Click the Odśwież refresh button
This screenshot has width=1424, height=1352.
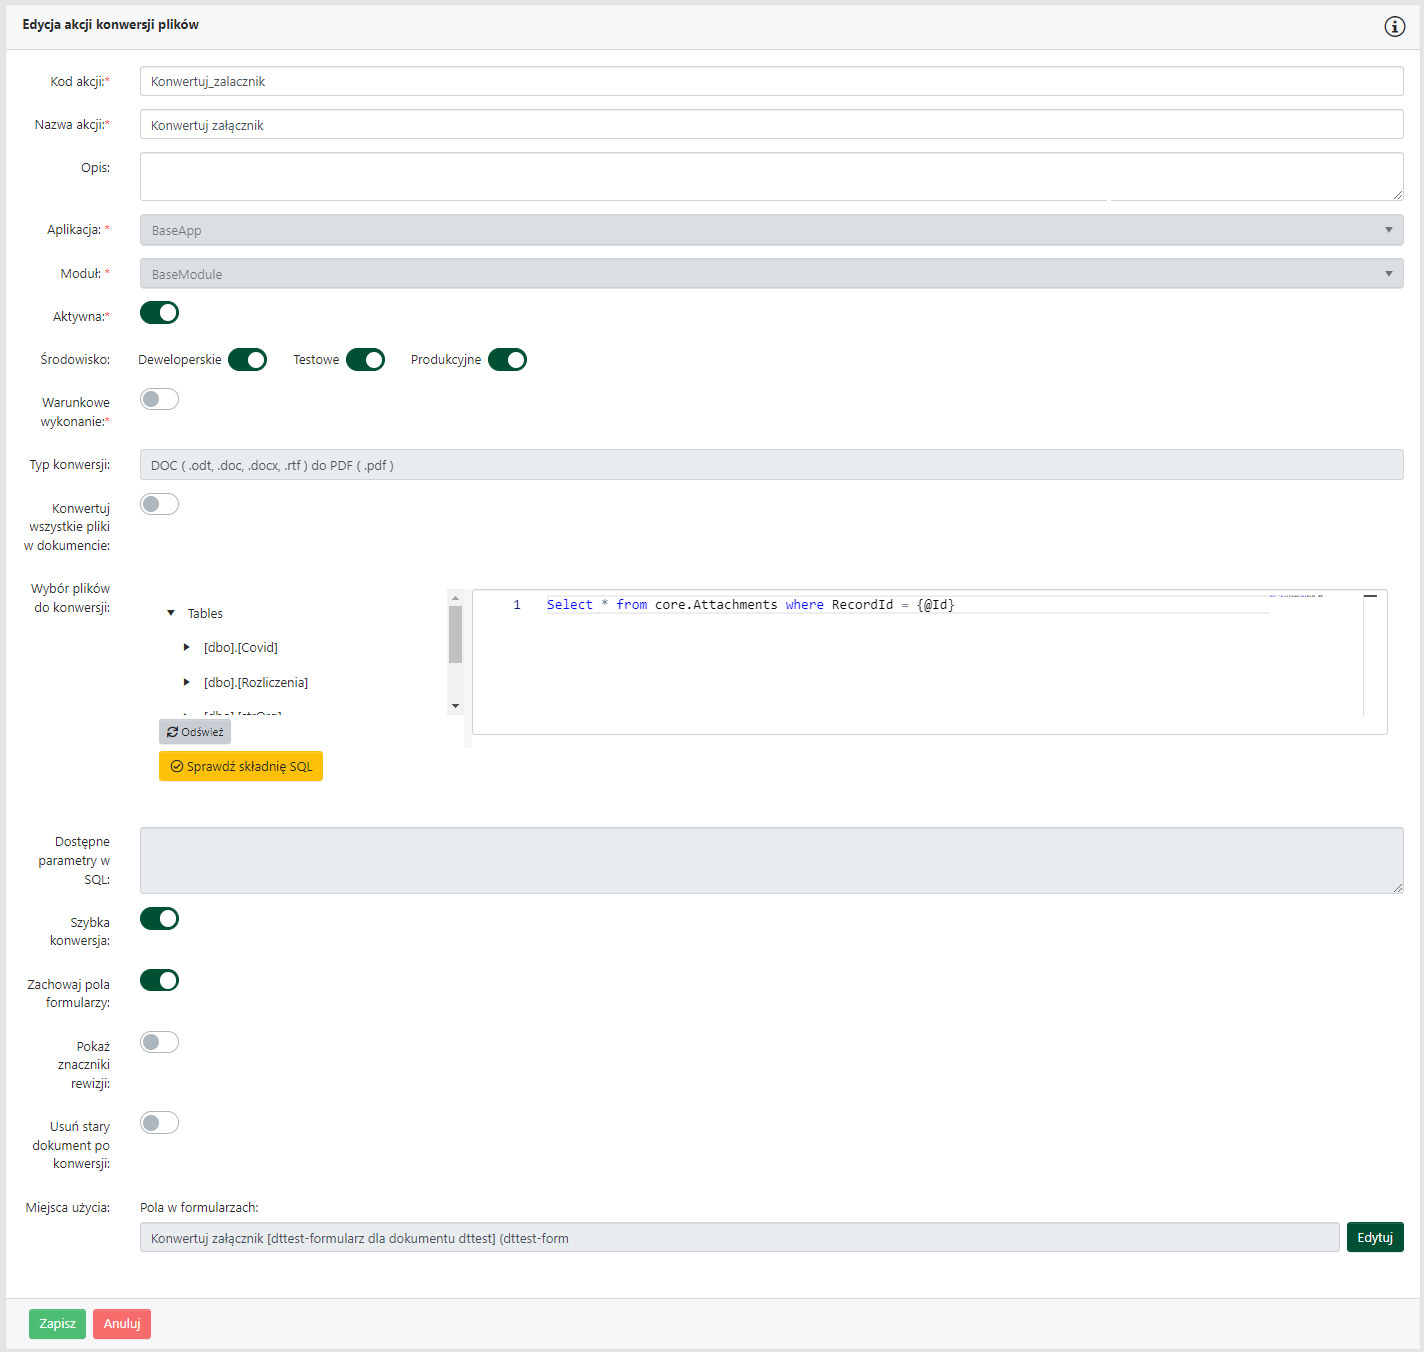point(195,732)
